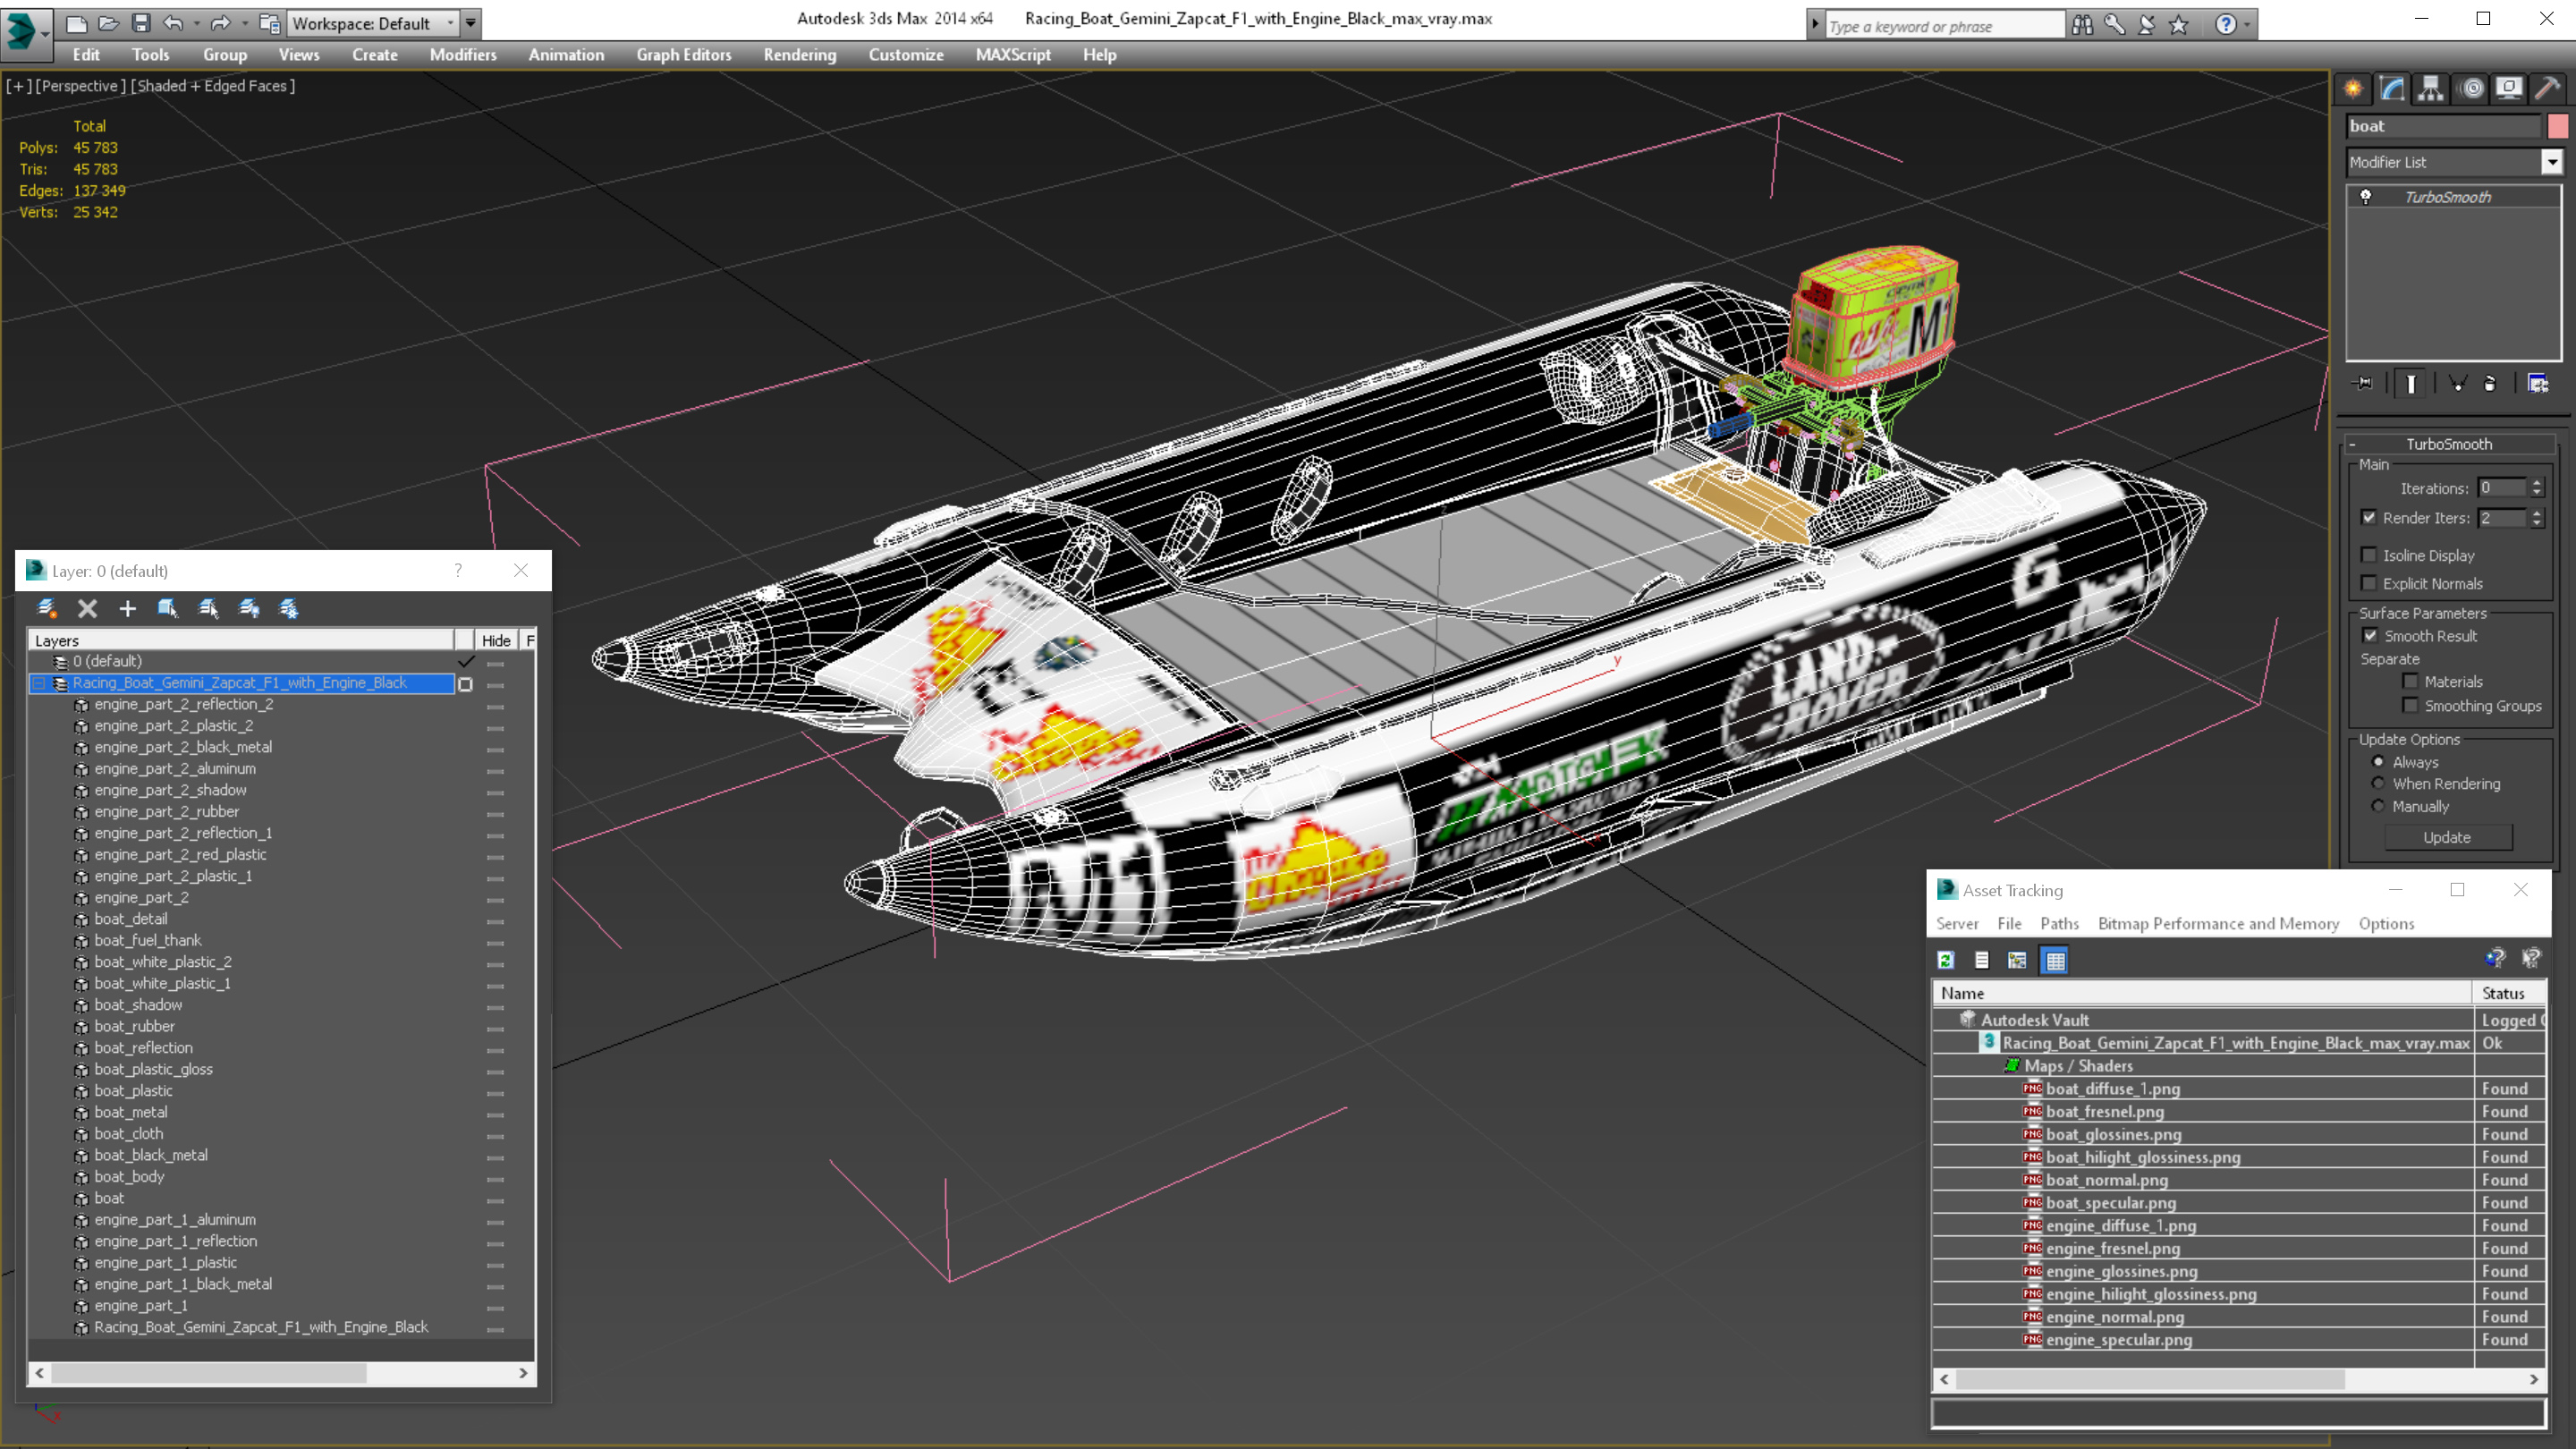This screenshot has width=2576, height=1449.
Task: Enable Separate by Smoothing Groups checkbox
Action: [2411, 705]
